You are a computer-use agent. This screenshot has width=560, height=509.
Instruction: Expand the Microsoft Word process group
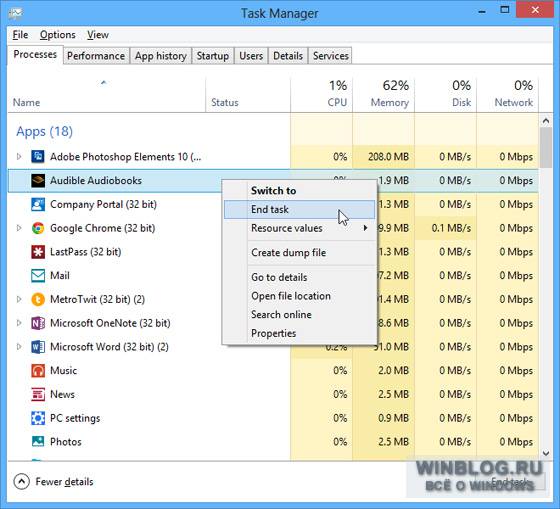click(19, 347)
